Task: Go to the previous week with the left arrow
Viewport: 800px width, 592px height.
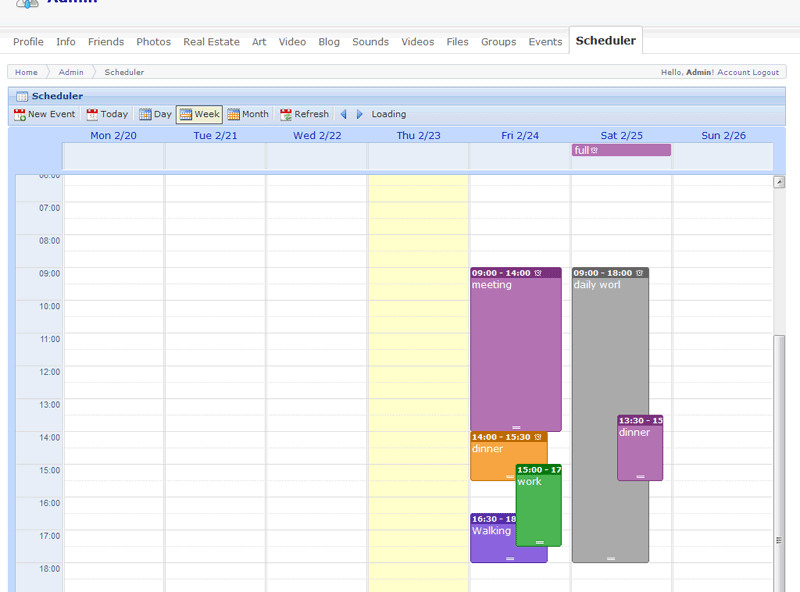Action: point(343,114)
